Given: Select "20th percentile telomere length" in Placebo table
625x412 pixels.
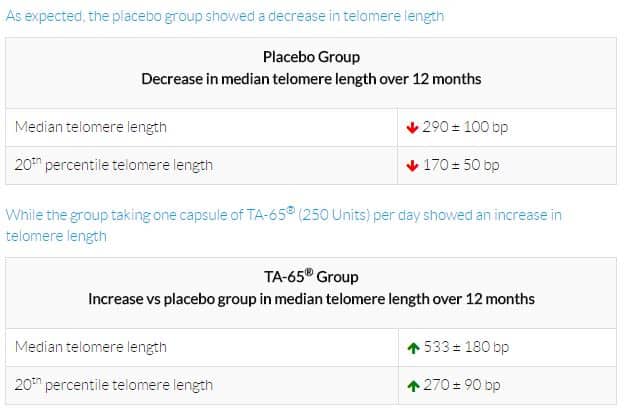Looking at the screenshot, I should click(x=114, y=165).
